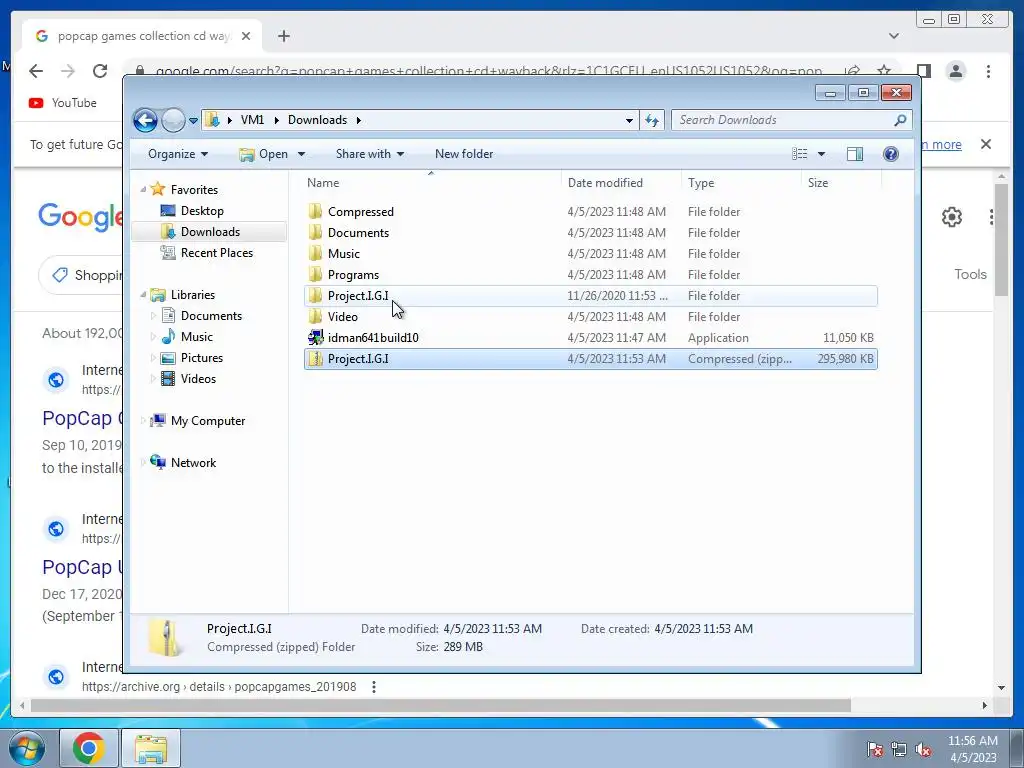
Task: Sort by Type column header
Action: [x=741, y=183]
